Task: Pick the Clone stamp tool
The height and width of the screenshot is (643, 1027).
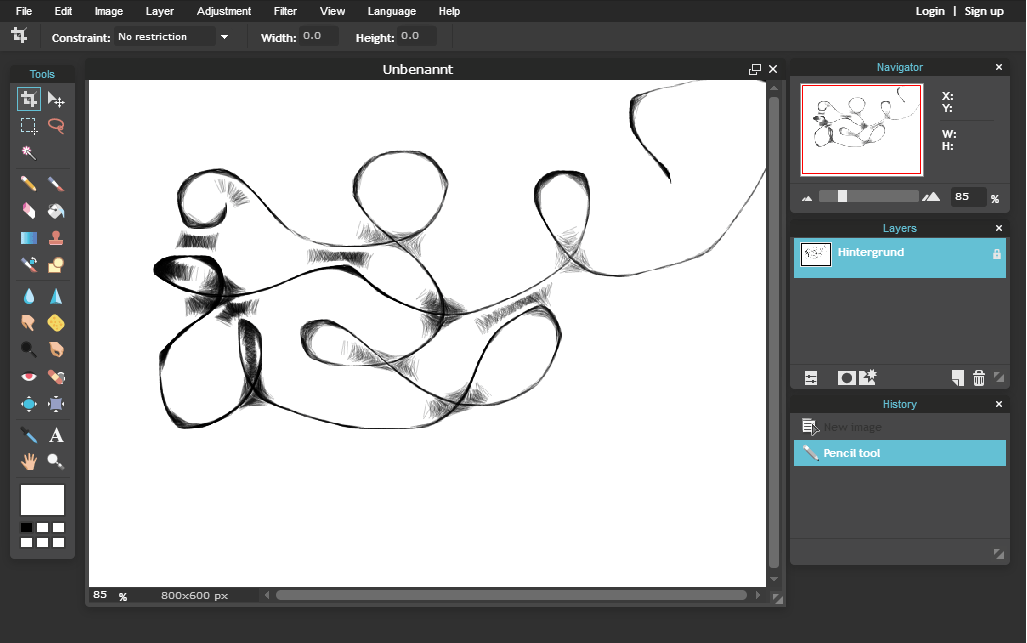Action: 56,237
